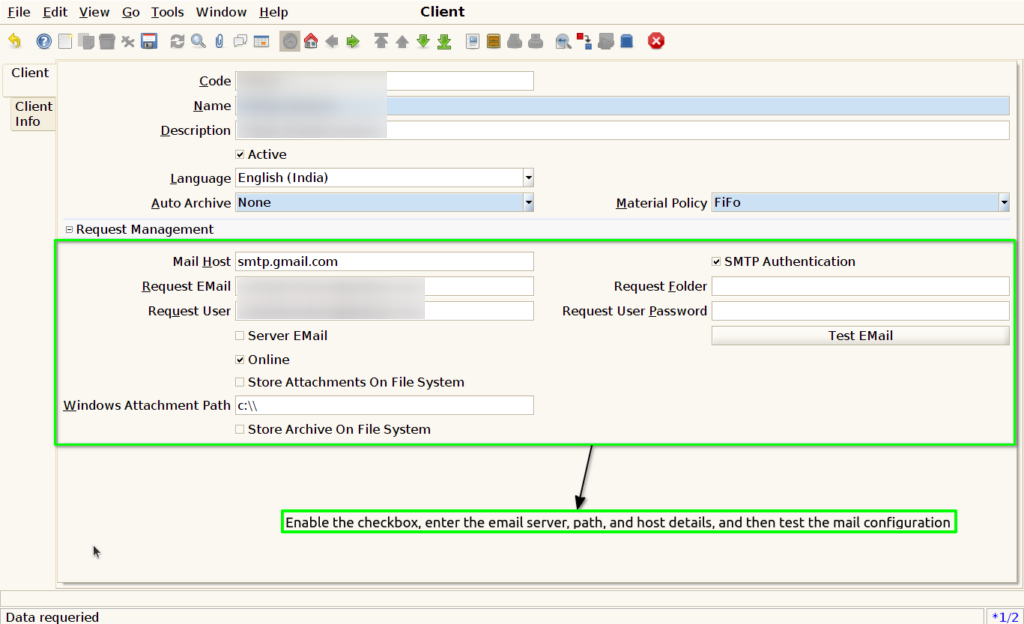Click the Request User Password field
Screen dimensions: 1024x624
[x=860, y=311]
